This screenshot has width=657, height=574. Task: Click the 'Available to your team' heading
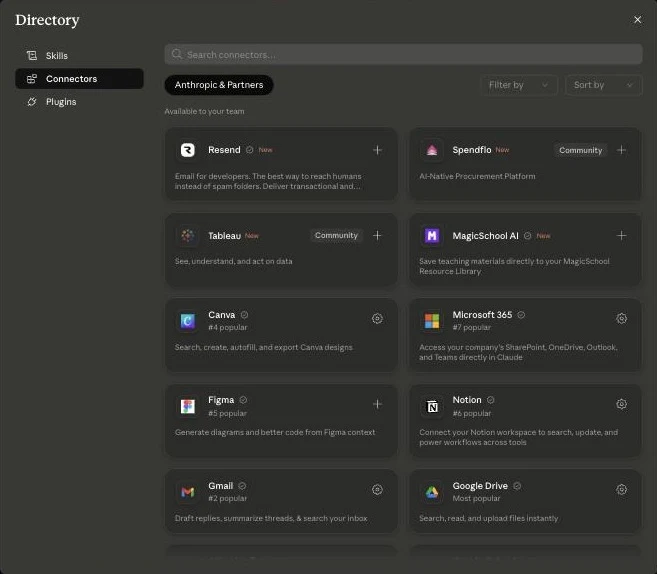coord(204,111)
